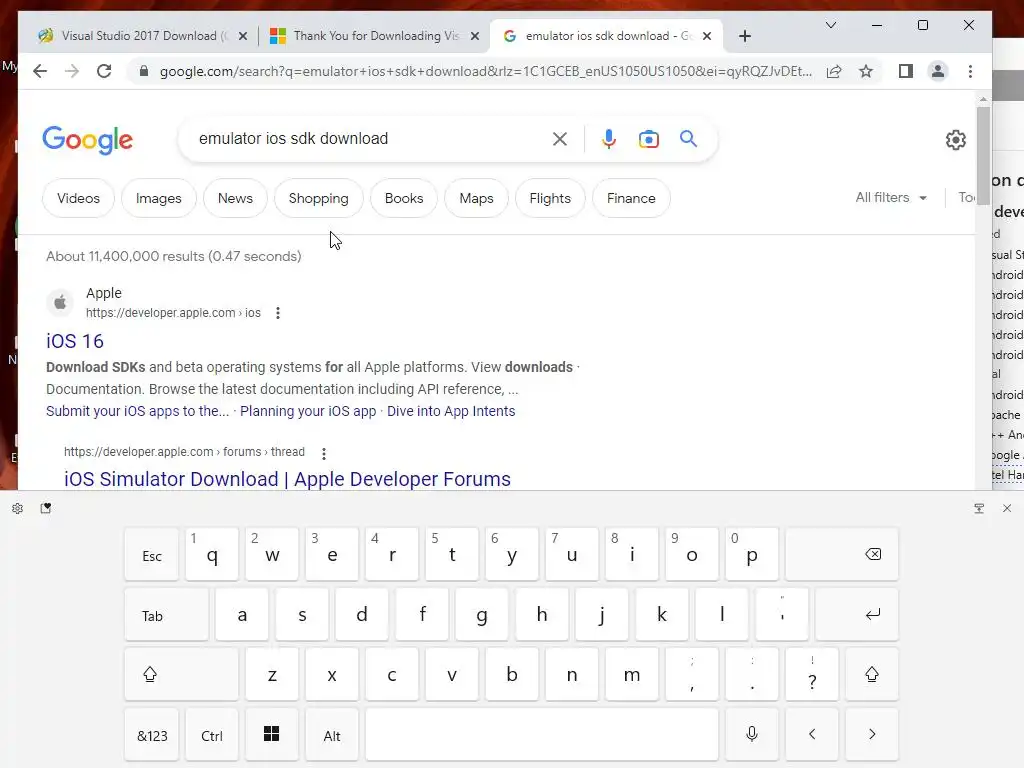The image size is (1024, 768).
Task: Submit search with the magnifier icon
Action: [x=688, y=138]
